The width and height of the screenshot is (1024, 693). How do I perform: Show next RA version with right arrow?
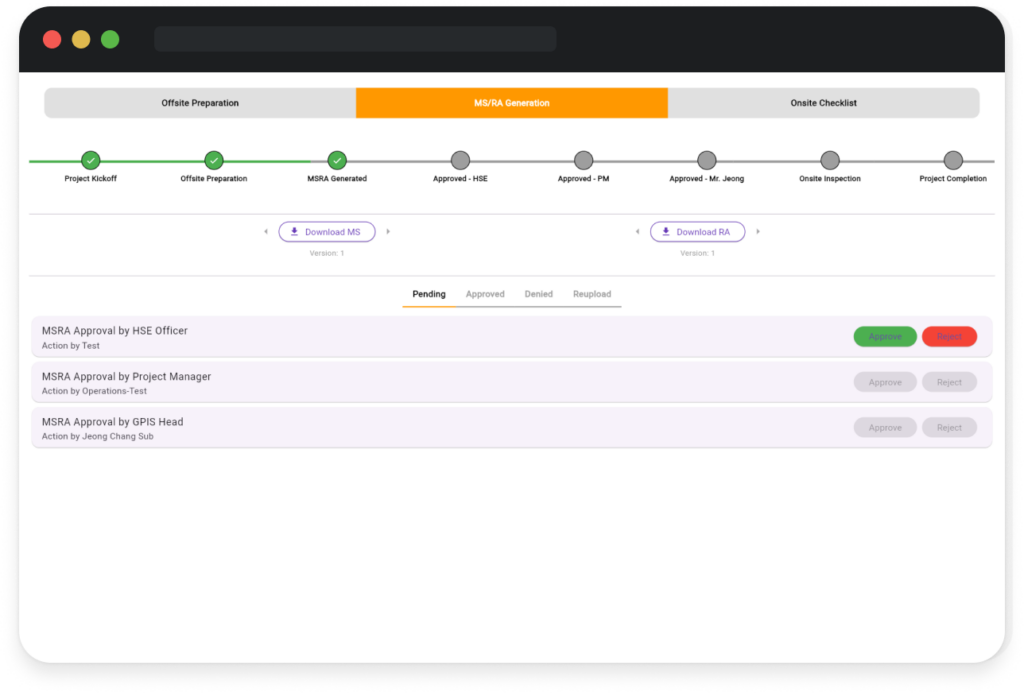(x=758, y=232)
